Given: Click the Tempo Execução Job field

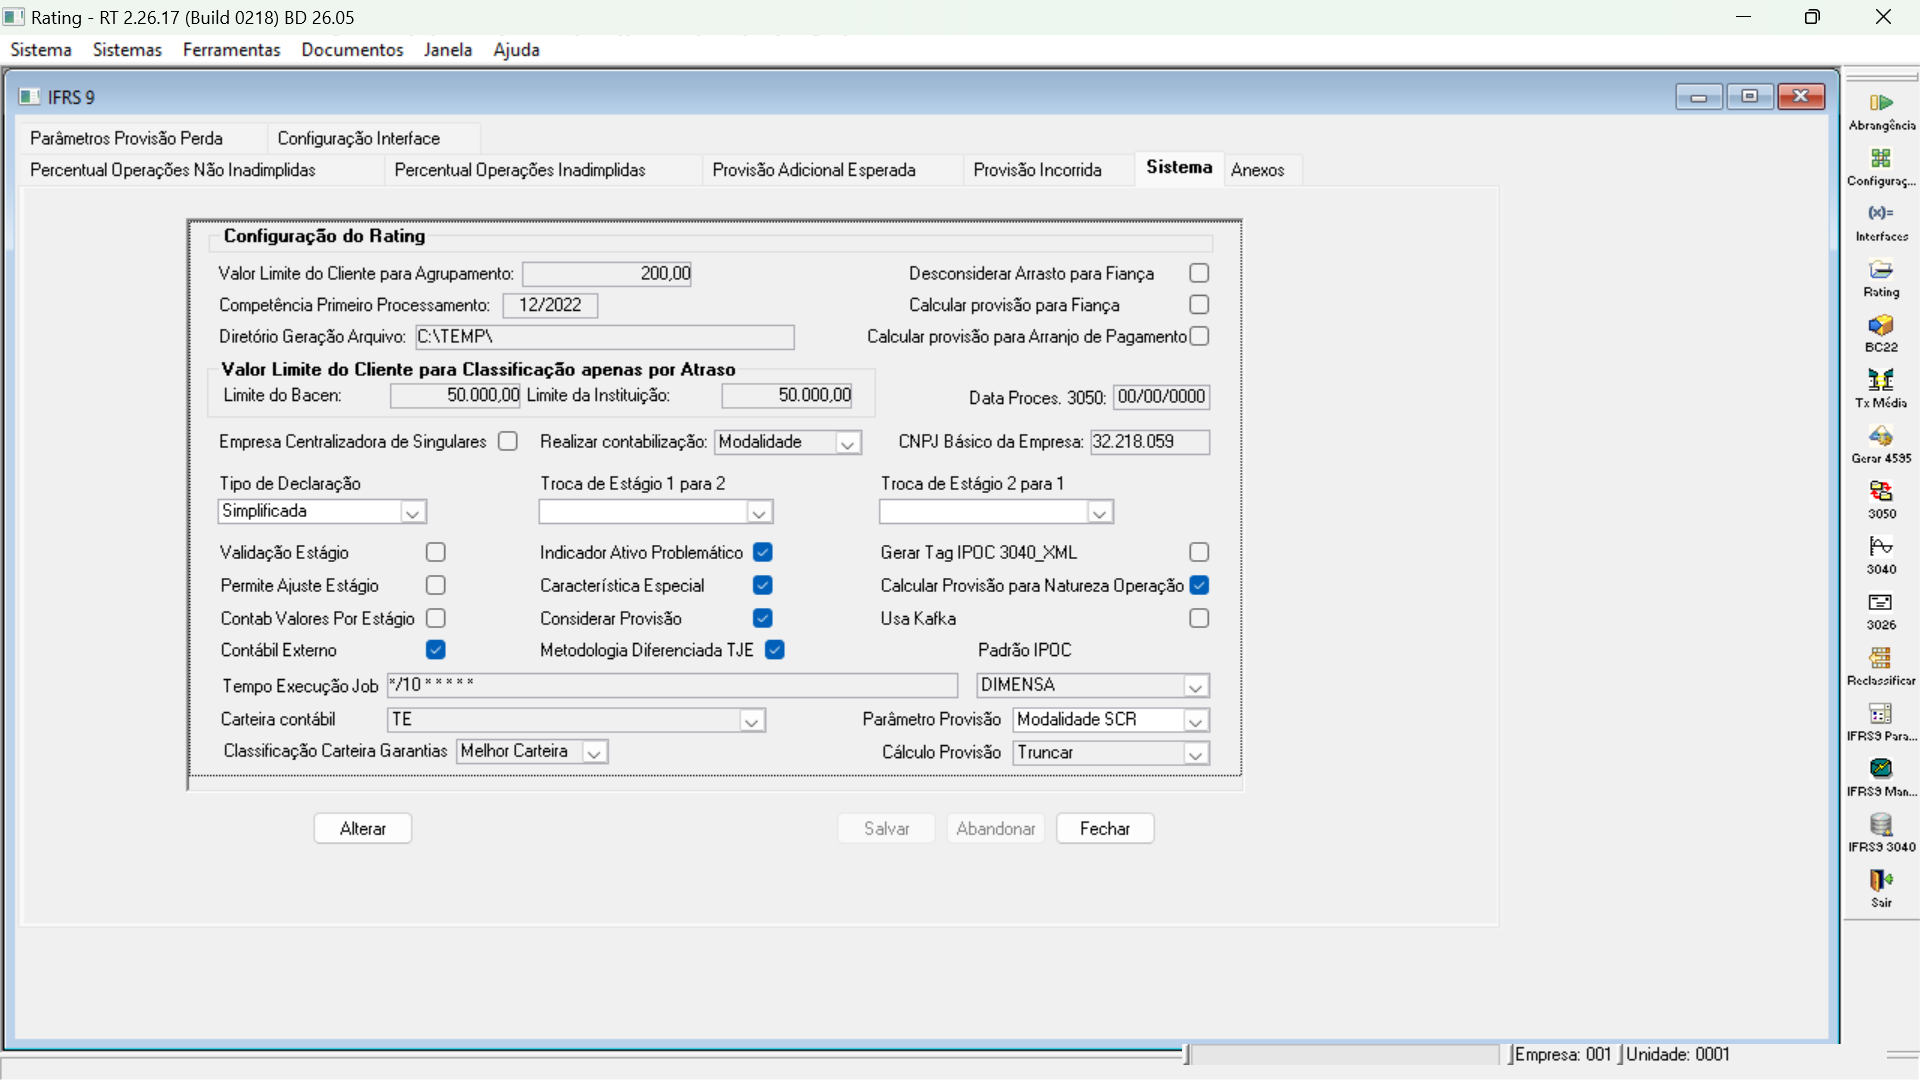Looking at the screenshot, I should [672, 685].
